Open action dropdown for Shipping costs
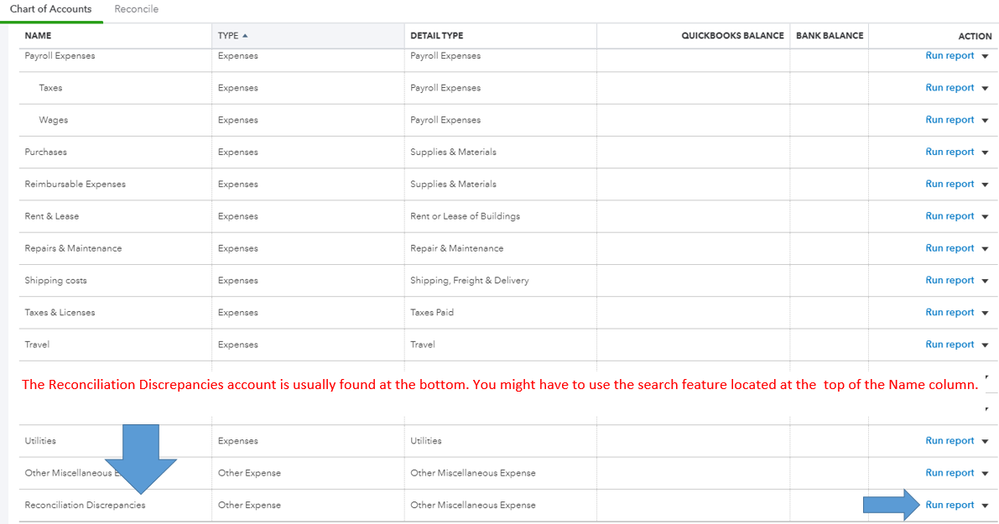This screenshot has width=999, height=524. coord(985,280)
